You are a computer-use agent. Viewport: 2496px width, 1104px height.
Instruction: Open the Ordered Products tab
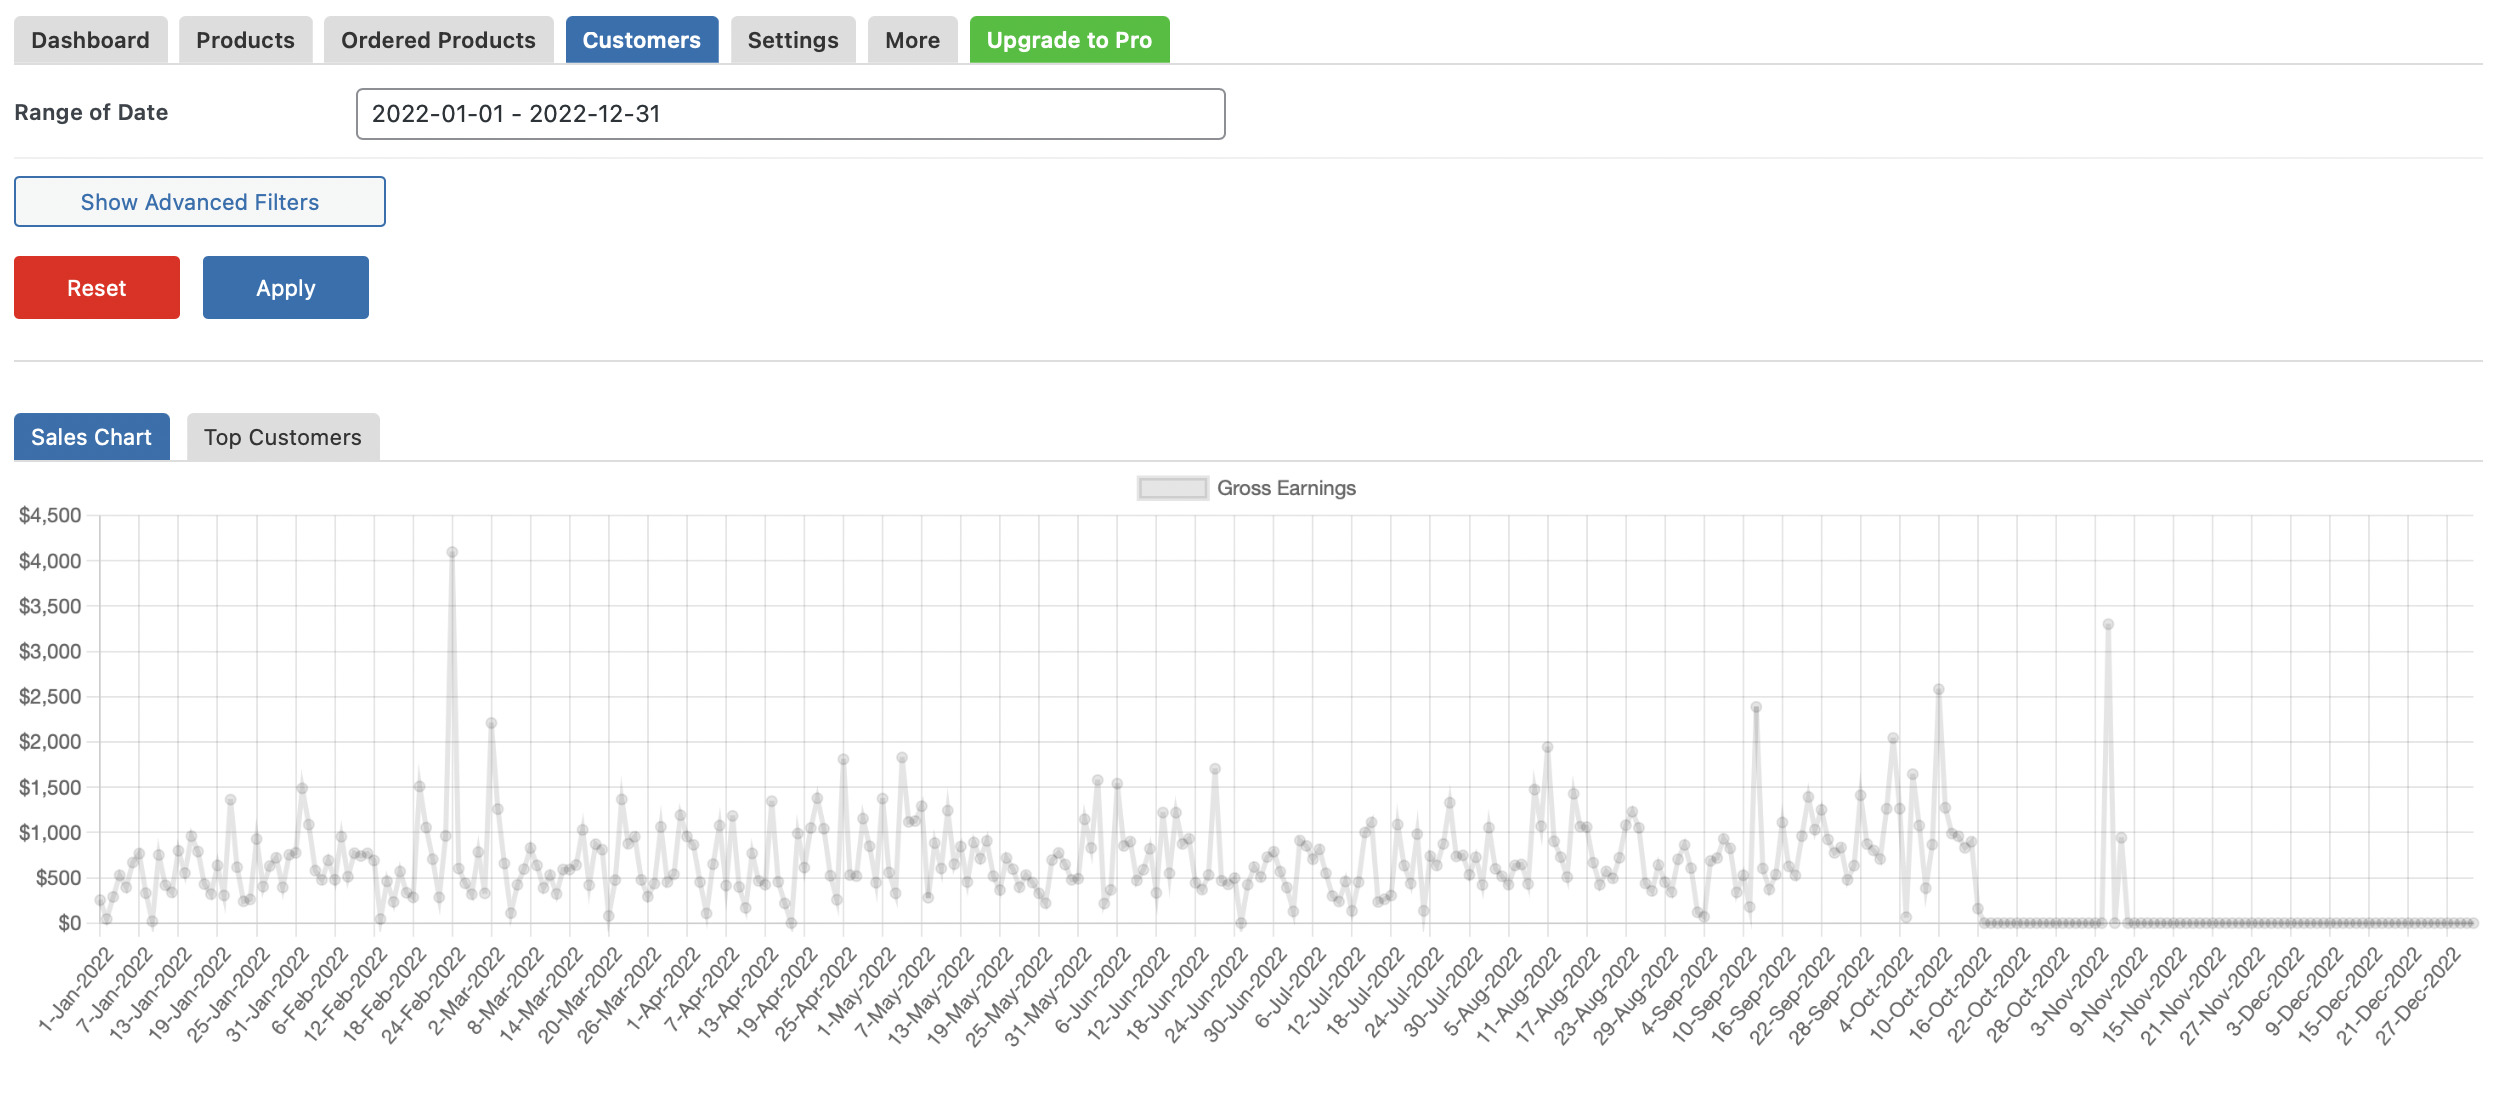(x=438, y=40)
